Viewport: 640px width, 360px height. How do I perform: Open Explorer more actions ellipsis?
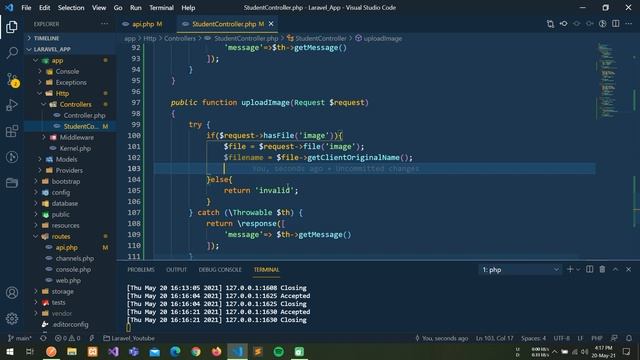(x=104, y=24)
